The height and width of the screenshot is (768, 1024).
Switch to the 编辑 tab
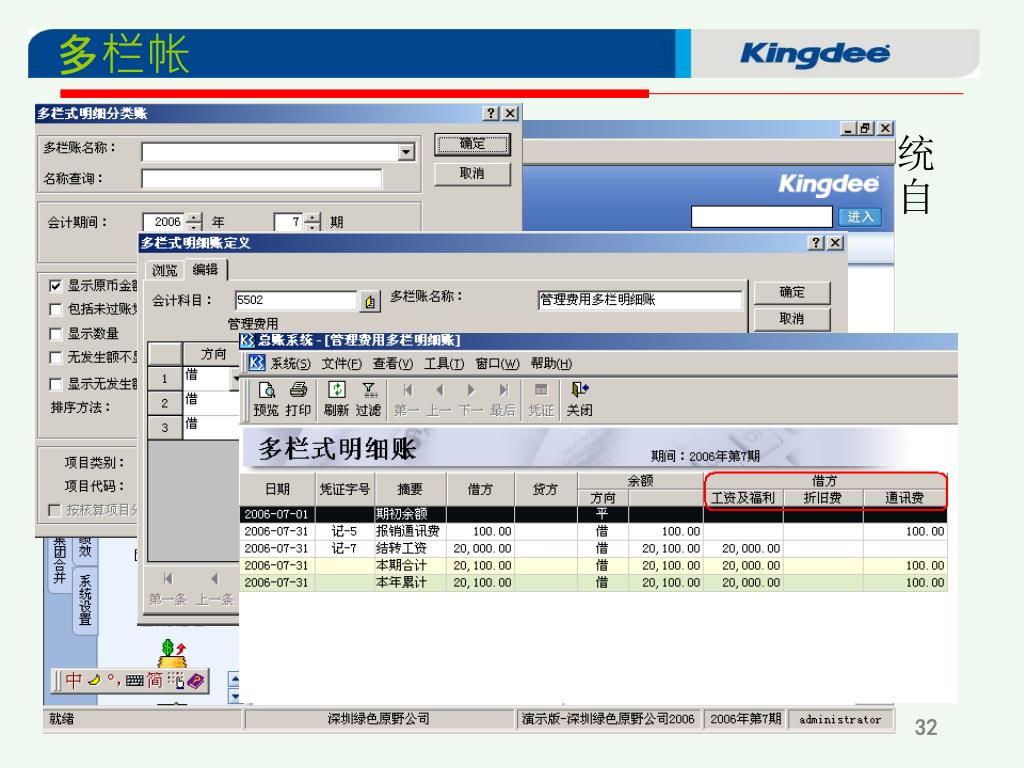[205, 269]
